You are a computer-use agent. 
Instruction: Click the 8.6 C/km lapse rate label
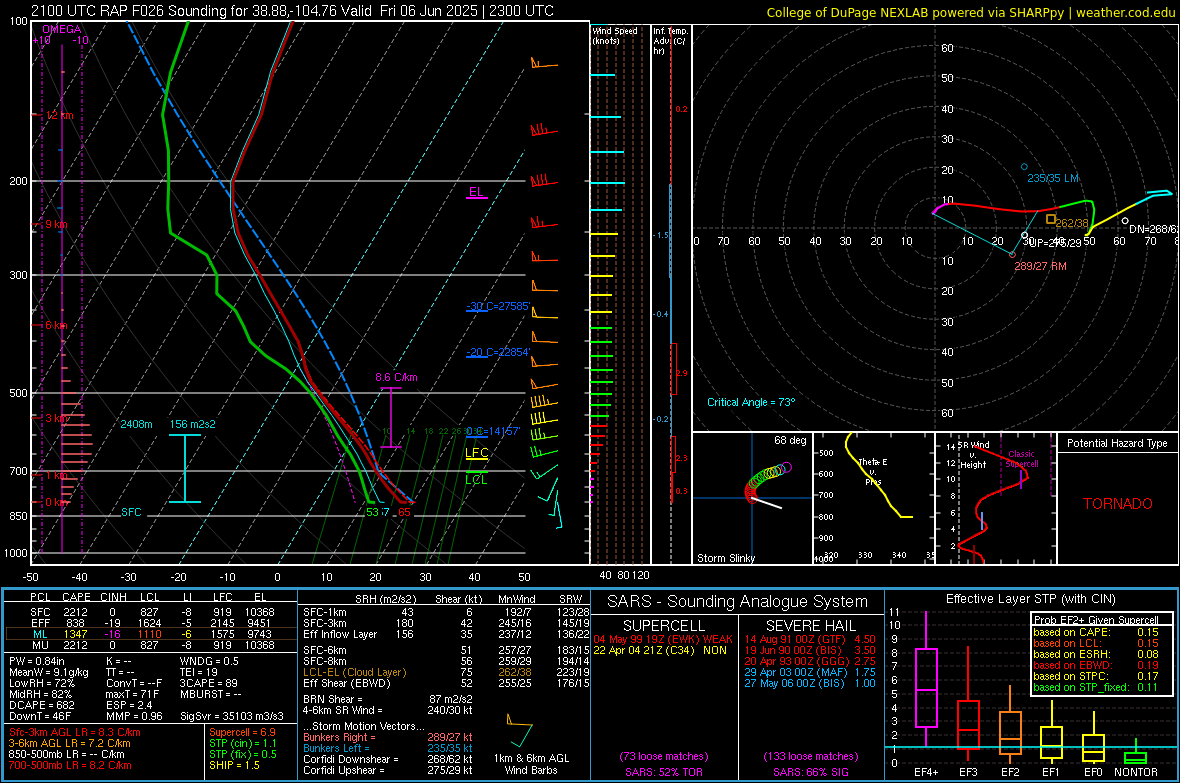point(396,377)
